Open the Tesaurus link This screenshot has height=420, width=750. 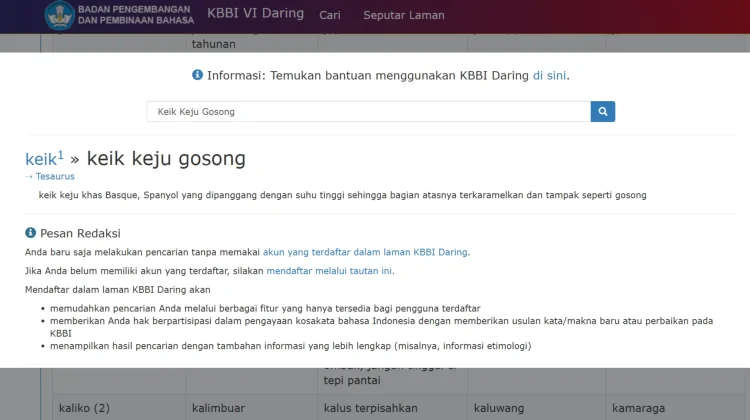pos(55,177)
